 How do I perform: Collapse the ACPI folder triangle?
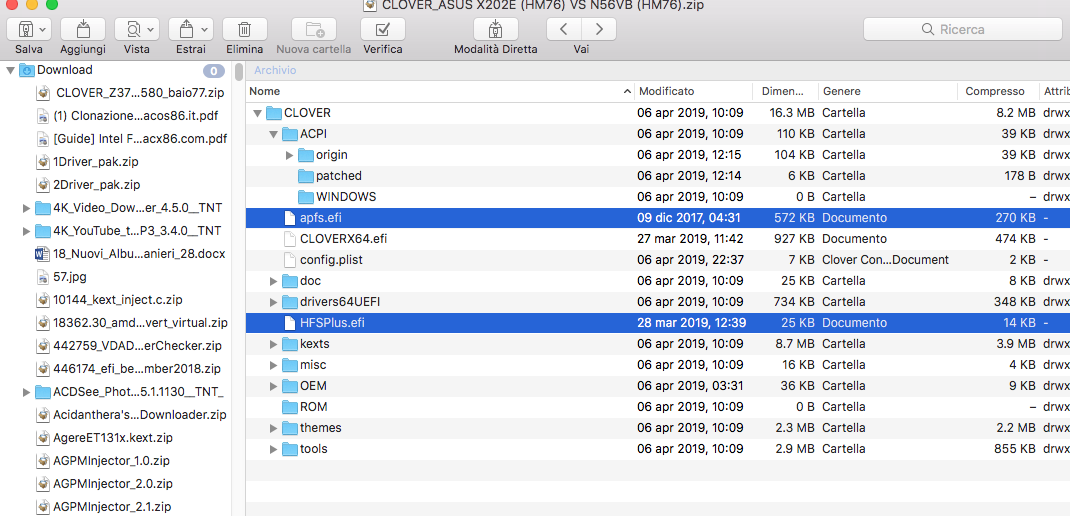click(274, 134)
